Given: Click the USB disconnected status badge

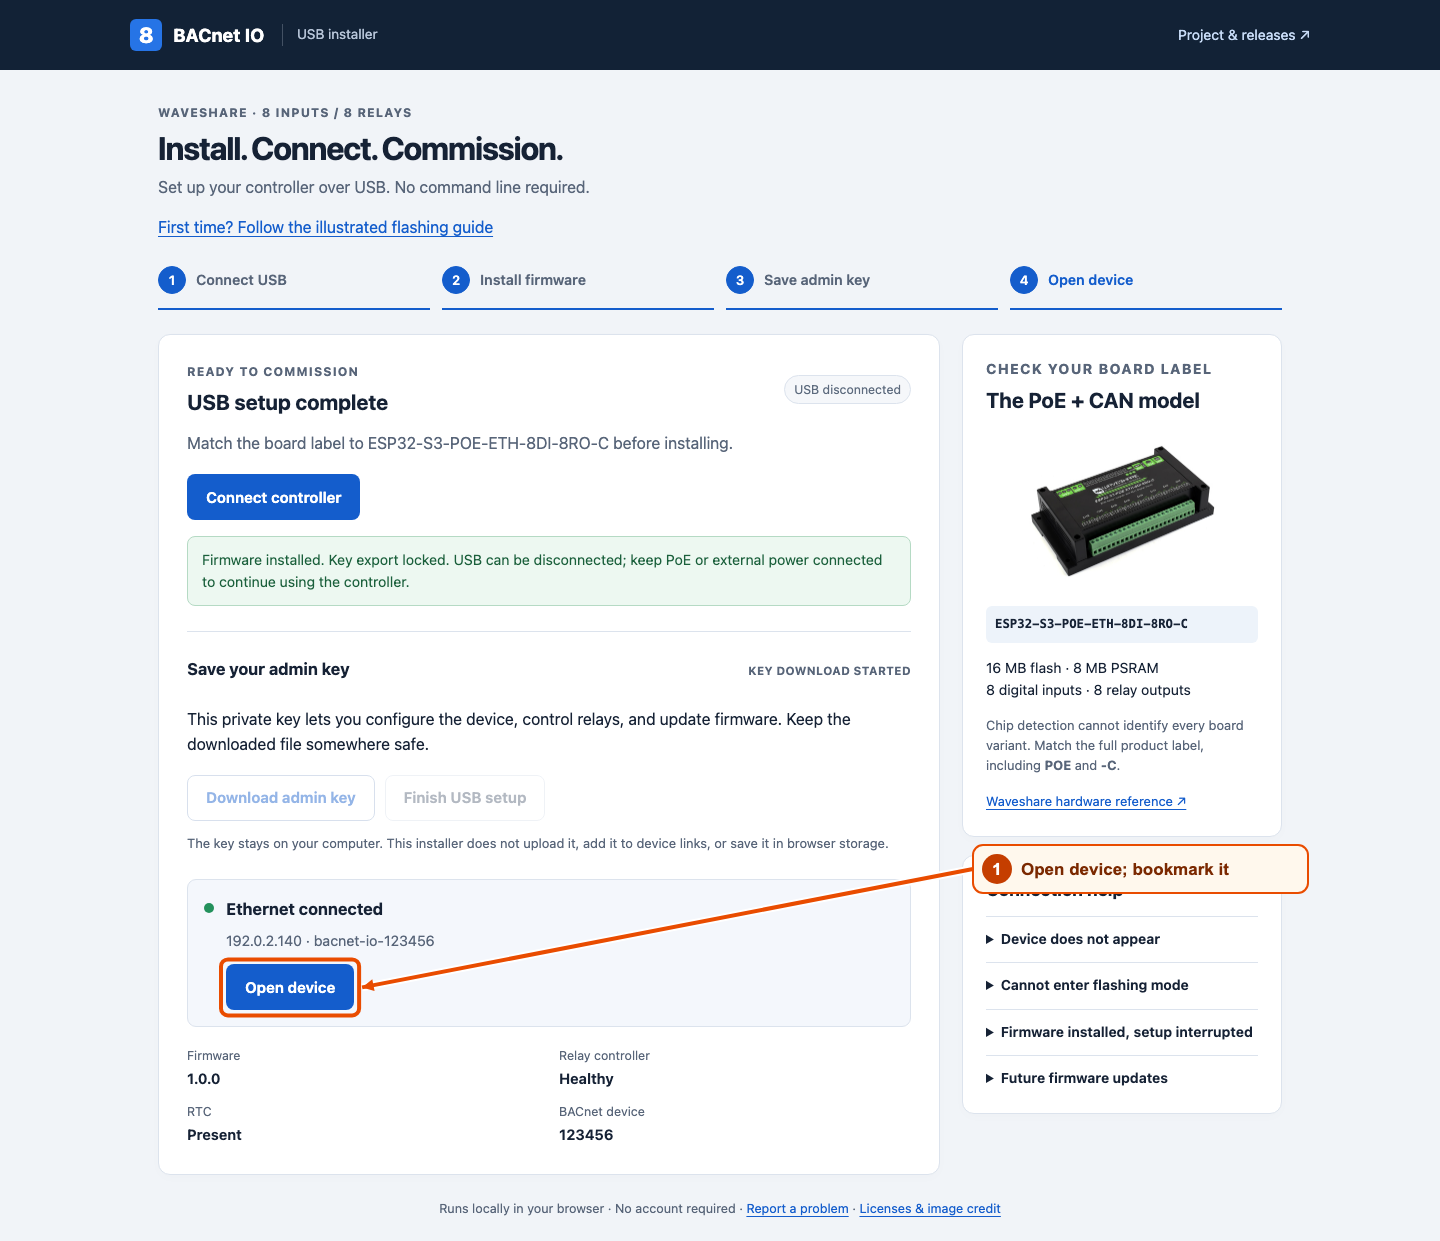Looking at the screenshot, I should [x=847, y=390].
